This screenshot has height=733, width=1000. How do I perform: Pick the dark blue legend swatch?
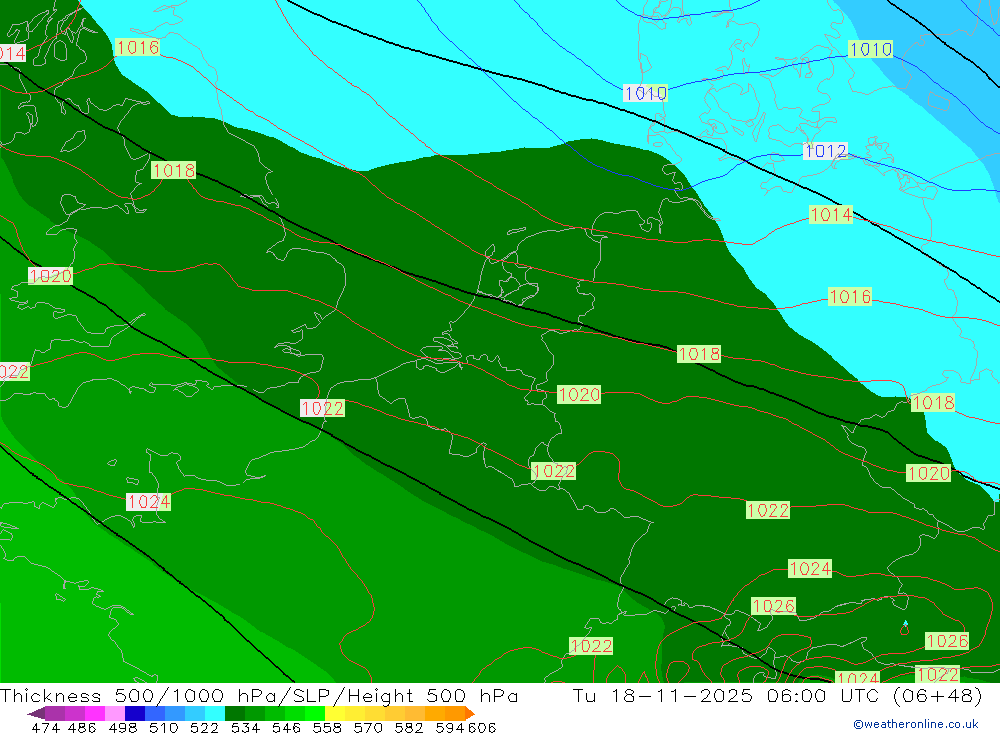[x=135, y=713]
